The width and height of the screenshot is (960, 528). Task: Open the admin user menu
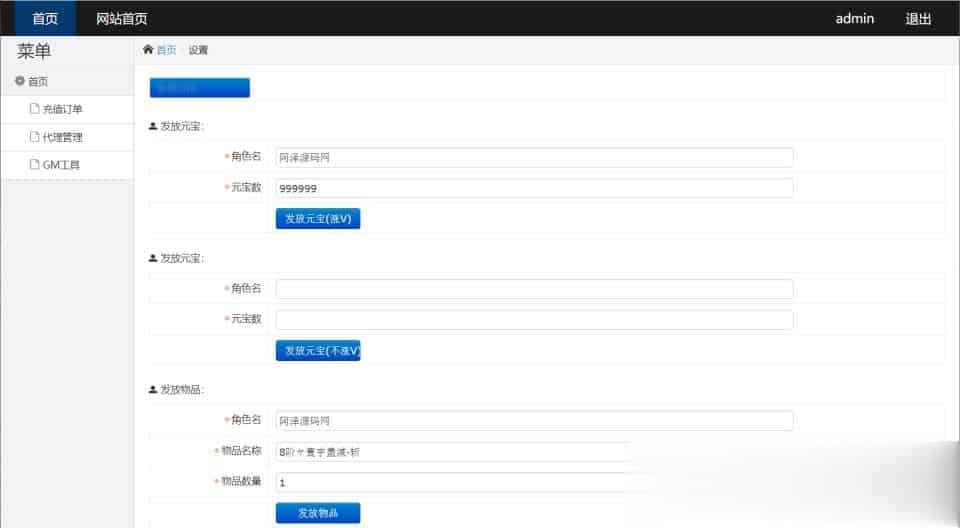point(855,18)
